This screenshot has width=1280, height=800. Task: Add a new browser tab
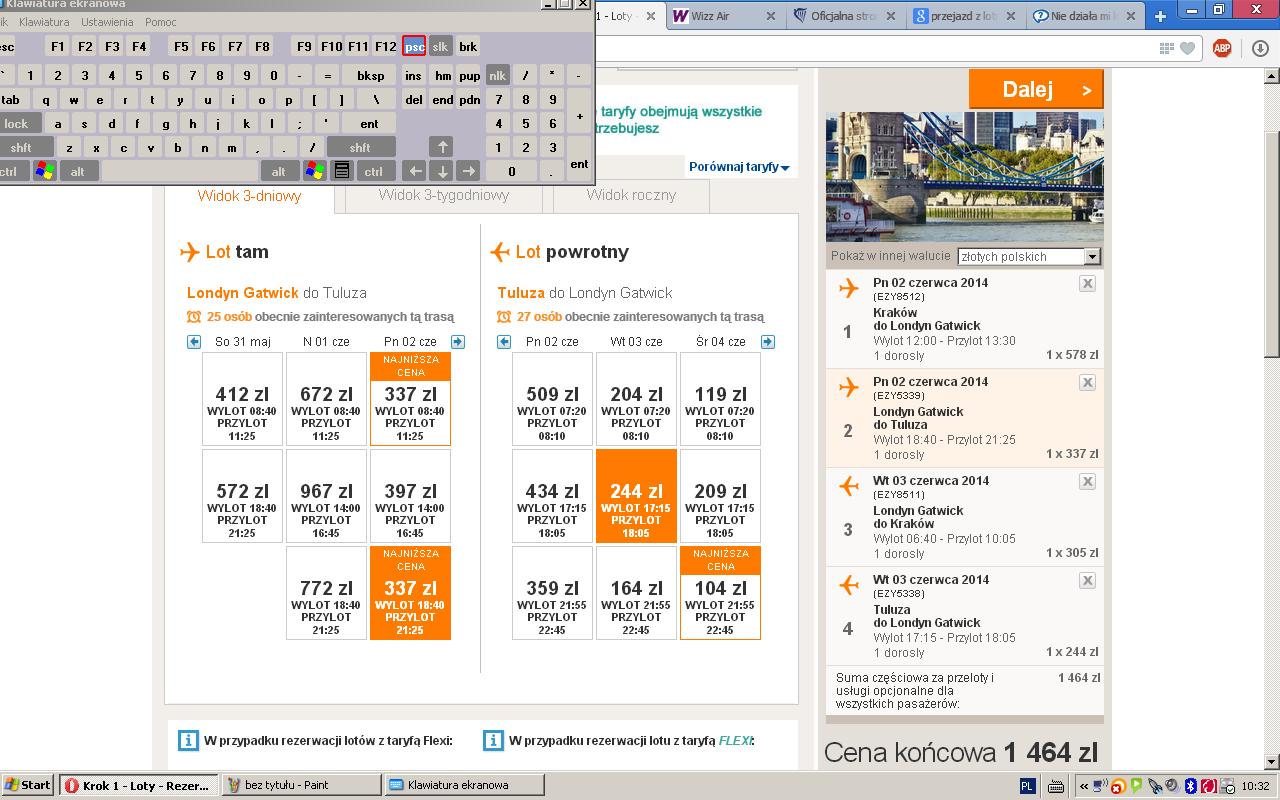pos(1160,16)
